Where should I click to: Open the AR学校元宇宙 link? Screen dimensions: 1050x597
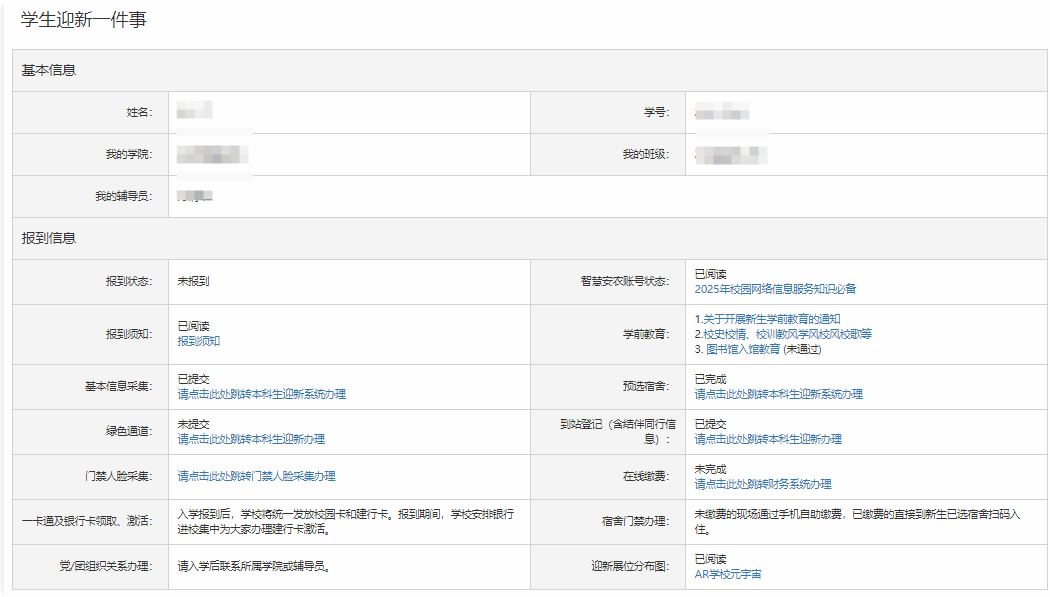click(734, 574)
